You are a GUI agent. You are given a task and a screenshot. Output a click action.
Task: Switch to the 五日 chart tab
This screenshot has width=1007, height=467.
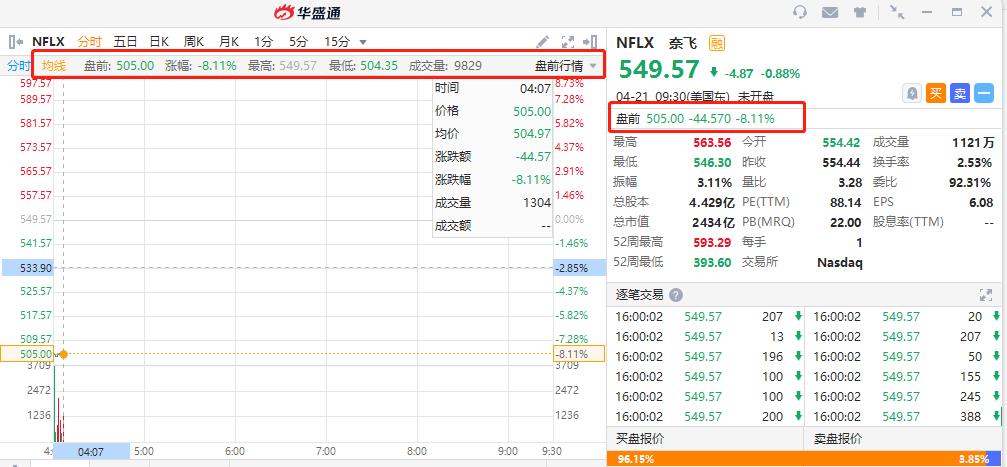(125, 42)
